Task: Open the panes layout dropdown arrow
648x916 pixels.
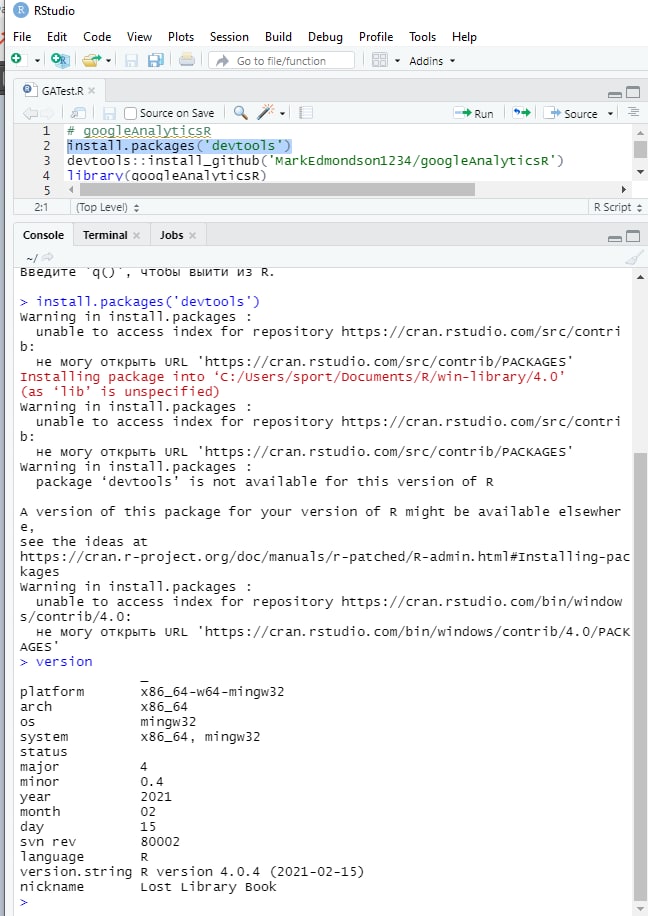Action: click(x=397, y=61)
